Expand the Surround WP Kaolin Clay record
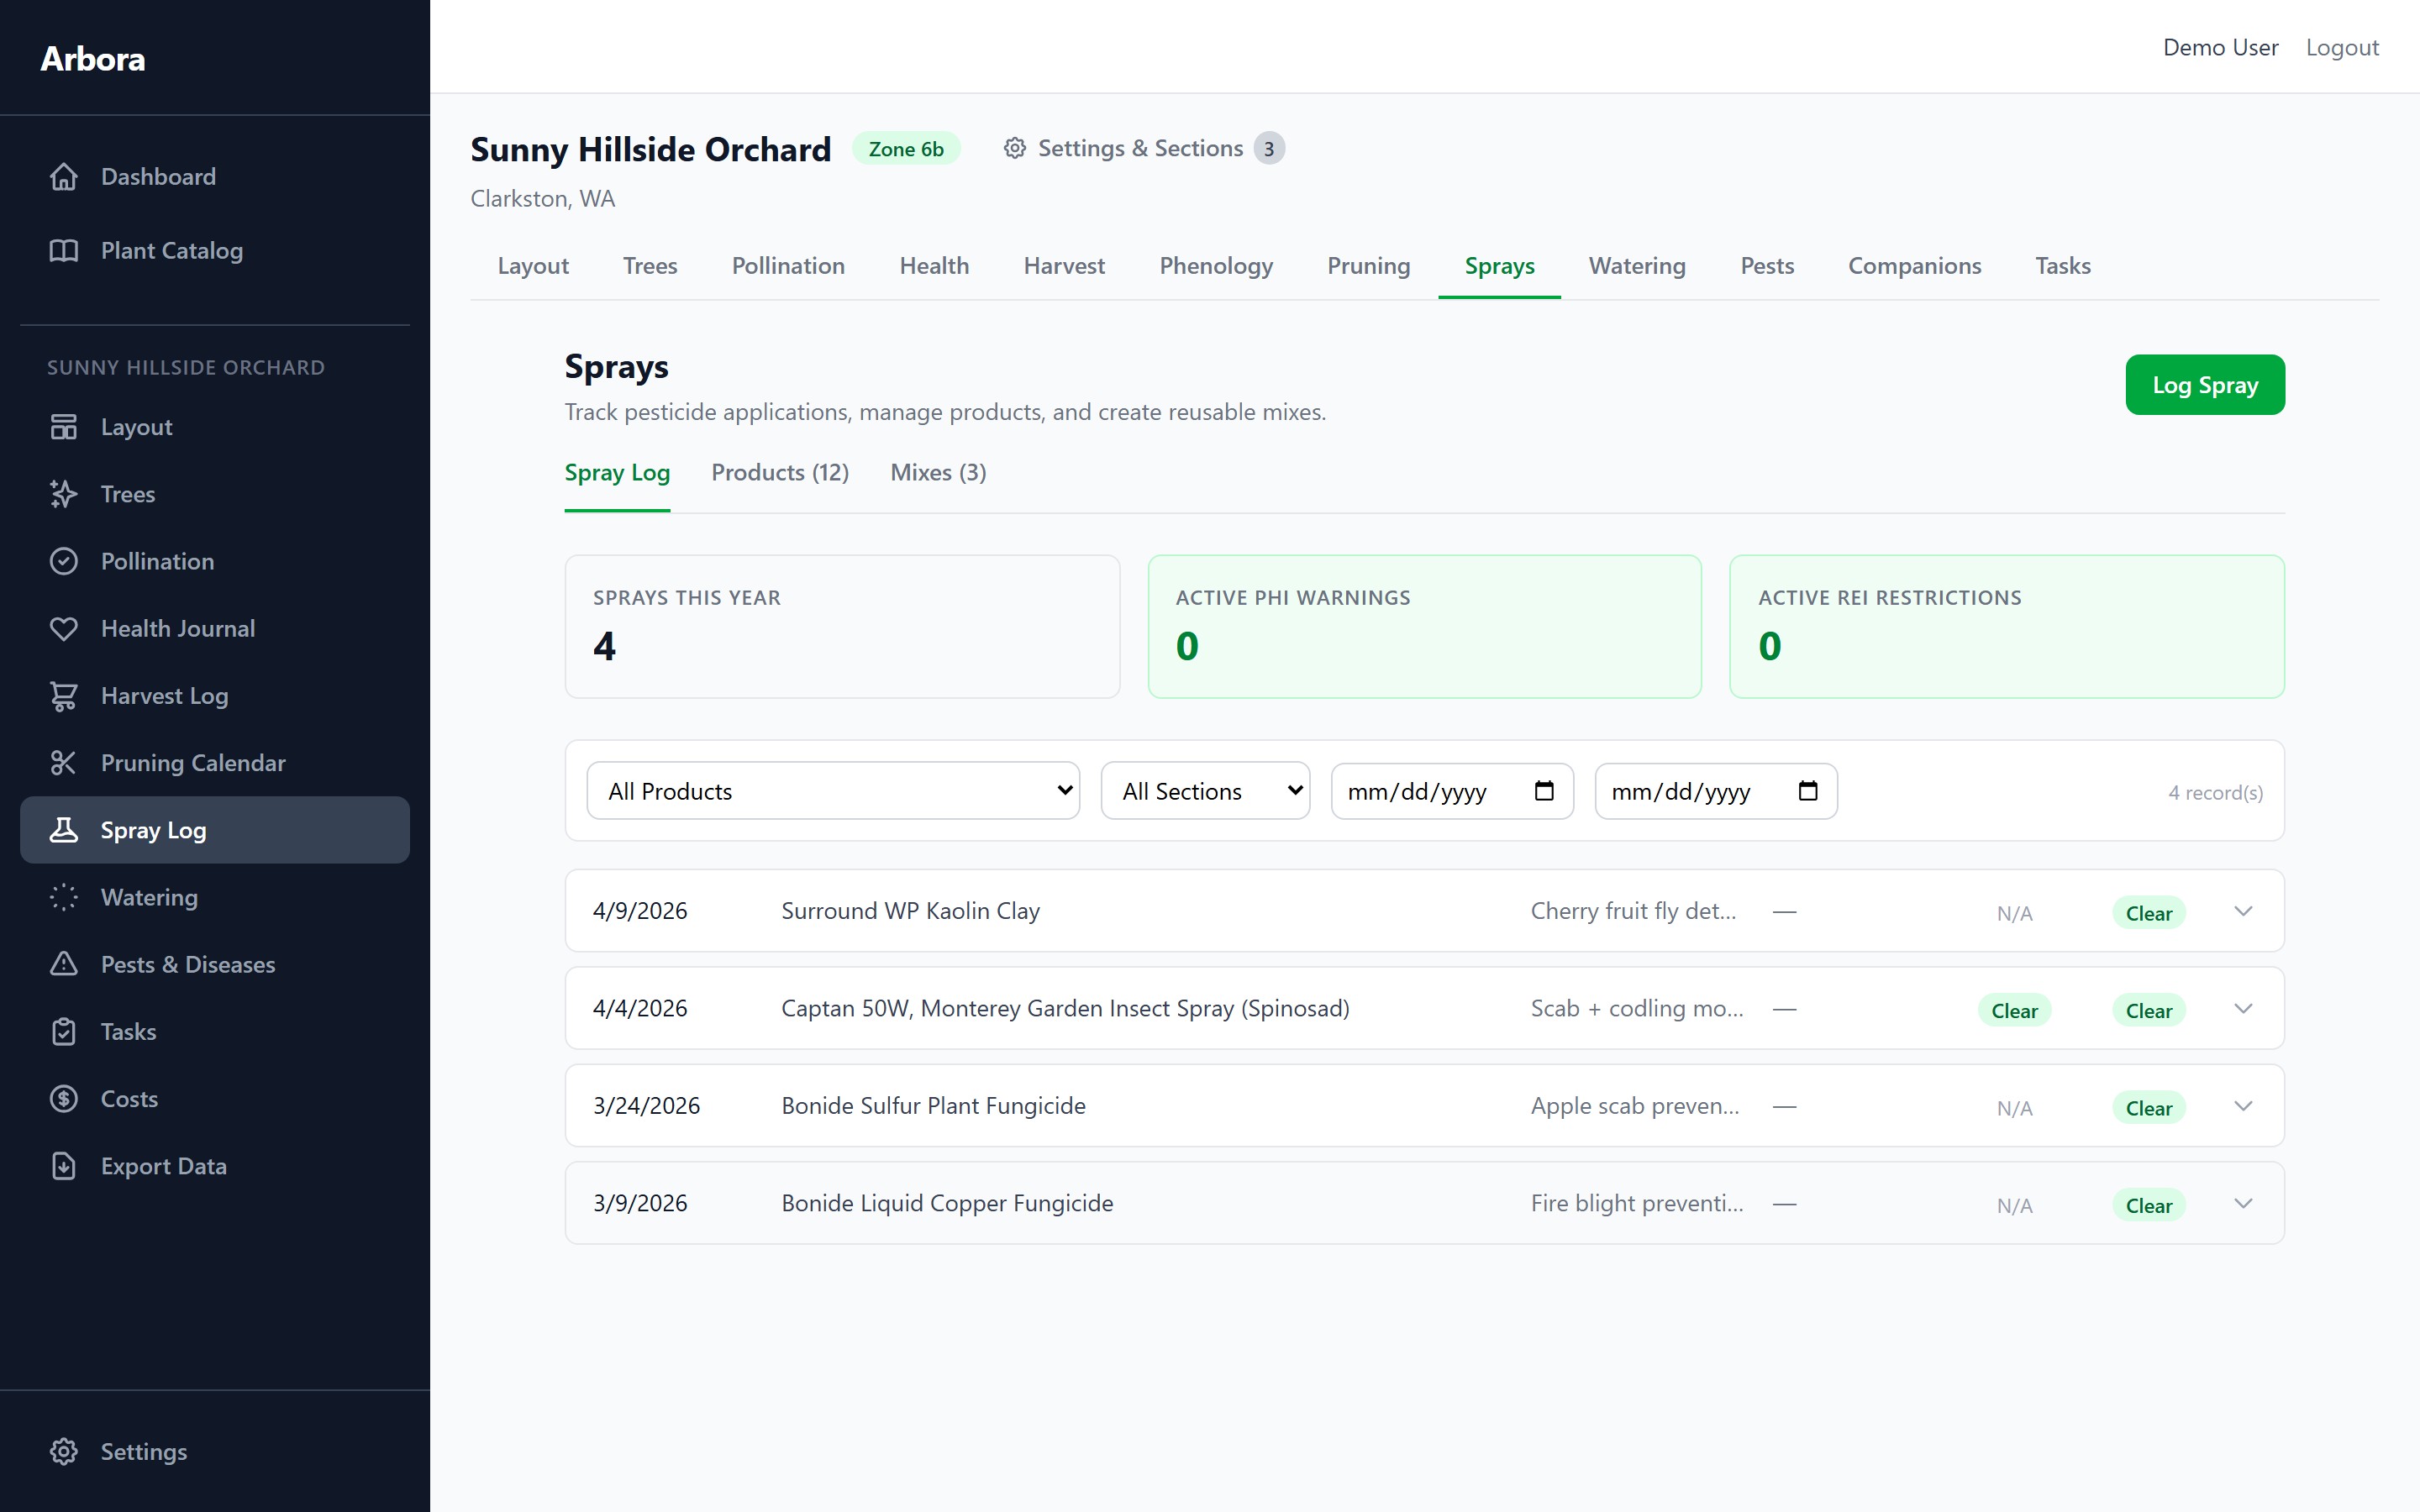This screenshot has height=1512, width=2420. click(2243, 911)
